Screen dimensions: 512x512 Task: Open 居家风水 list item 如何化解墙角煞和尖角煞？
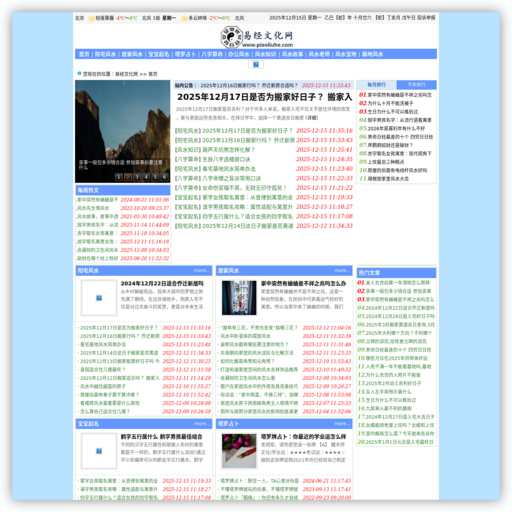coord(247,361)
